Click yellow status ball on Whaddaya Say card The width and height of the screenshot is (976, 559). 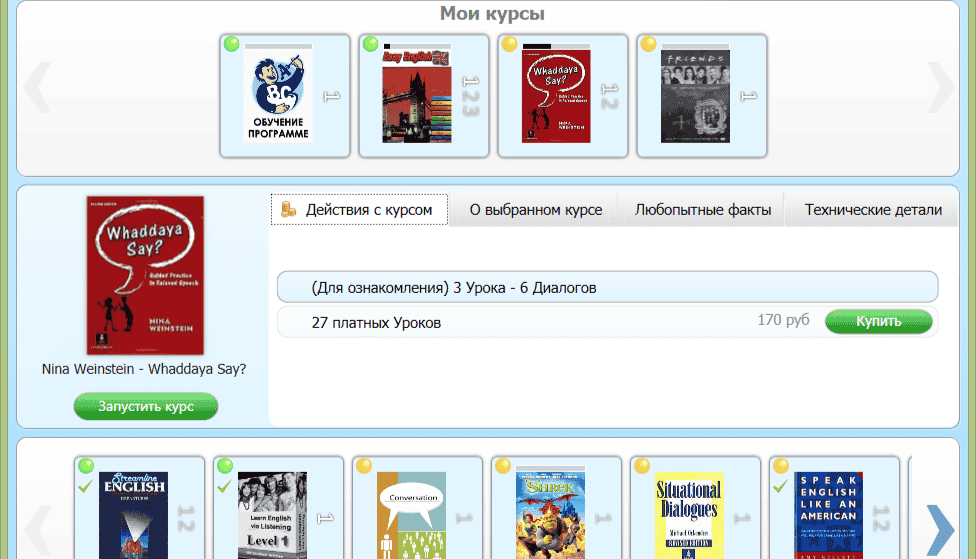pyautogui.click(x=510, y=44)
